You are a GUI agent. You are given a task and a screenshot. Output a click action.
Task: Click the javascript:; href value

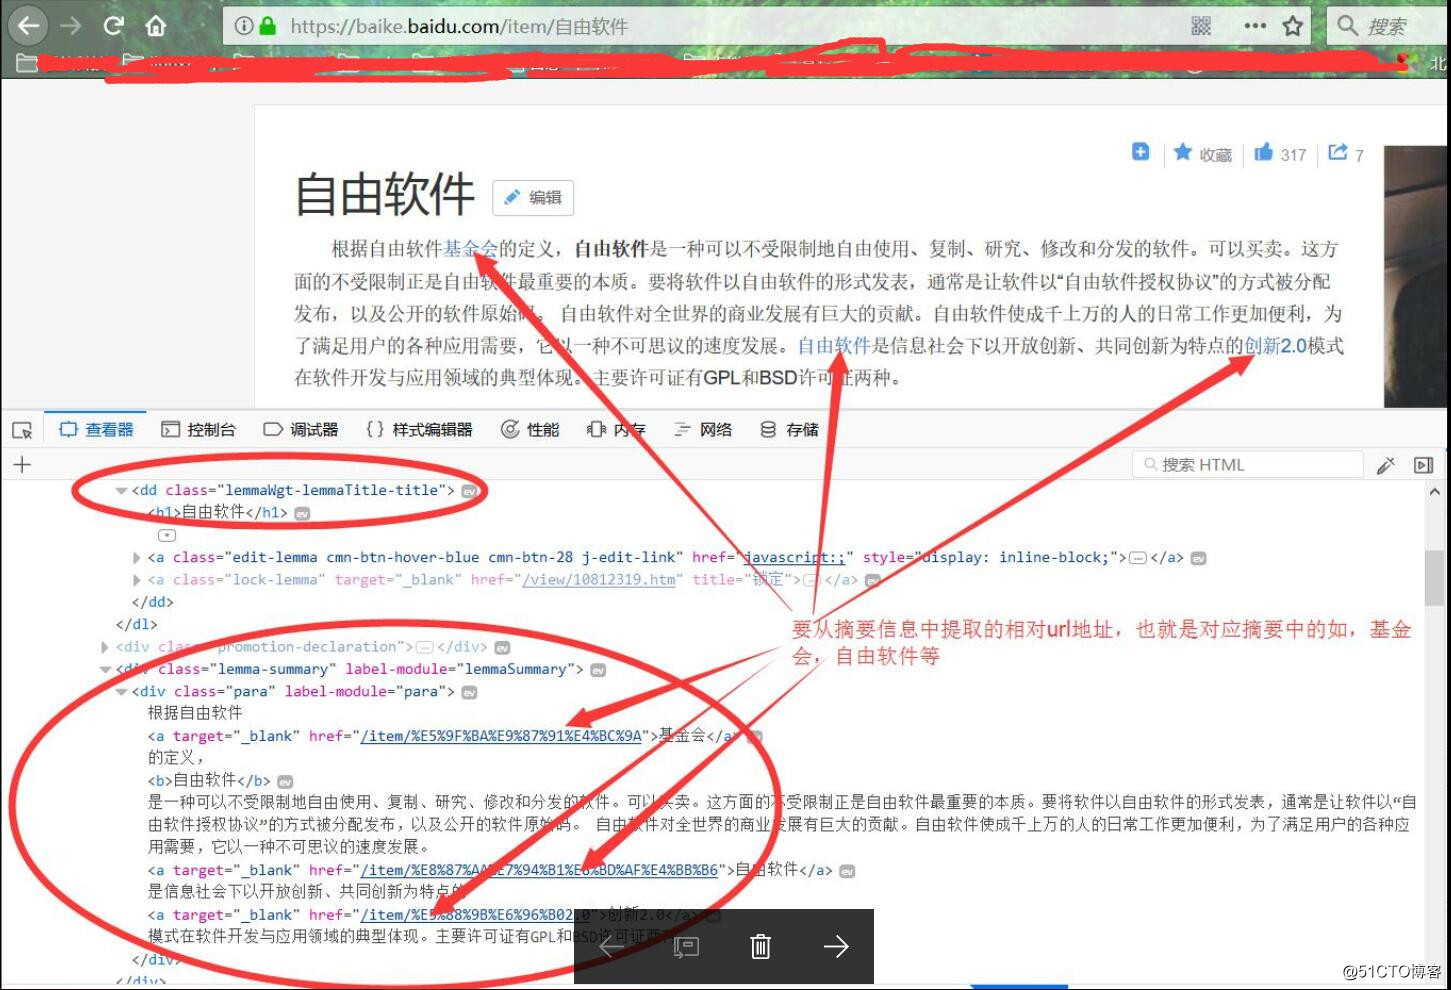795,558
